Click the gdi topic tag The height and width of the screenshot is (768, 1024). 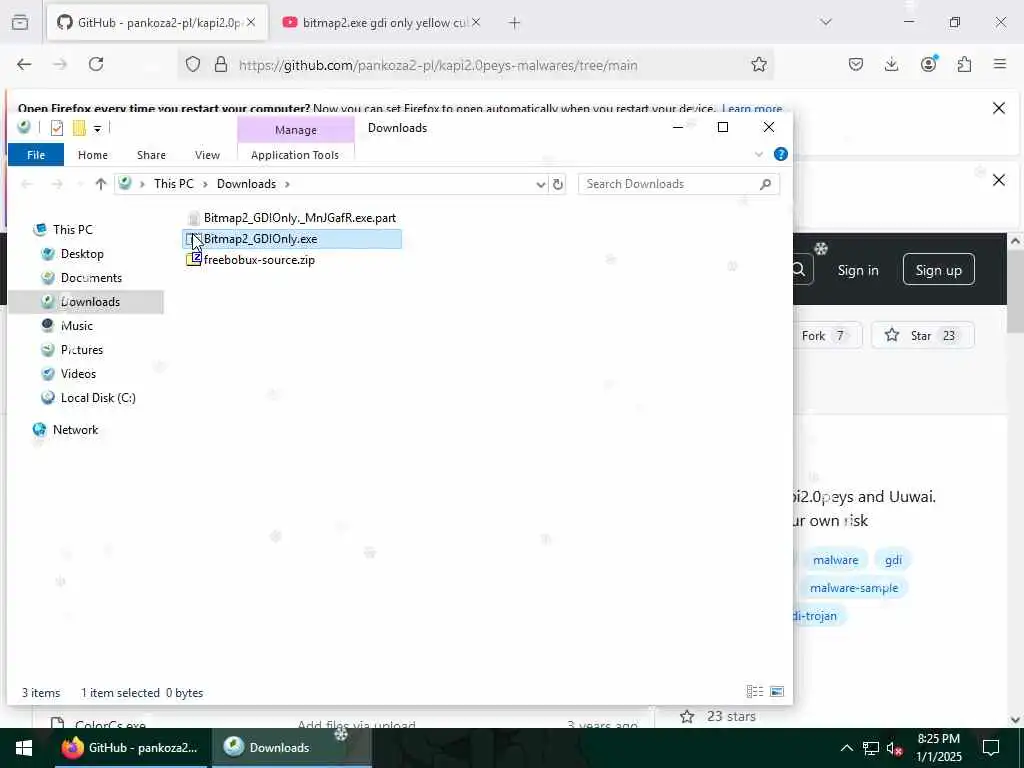tap(893, 560)
